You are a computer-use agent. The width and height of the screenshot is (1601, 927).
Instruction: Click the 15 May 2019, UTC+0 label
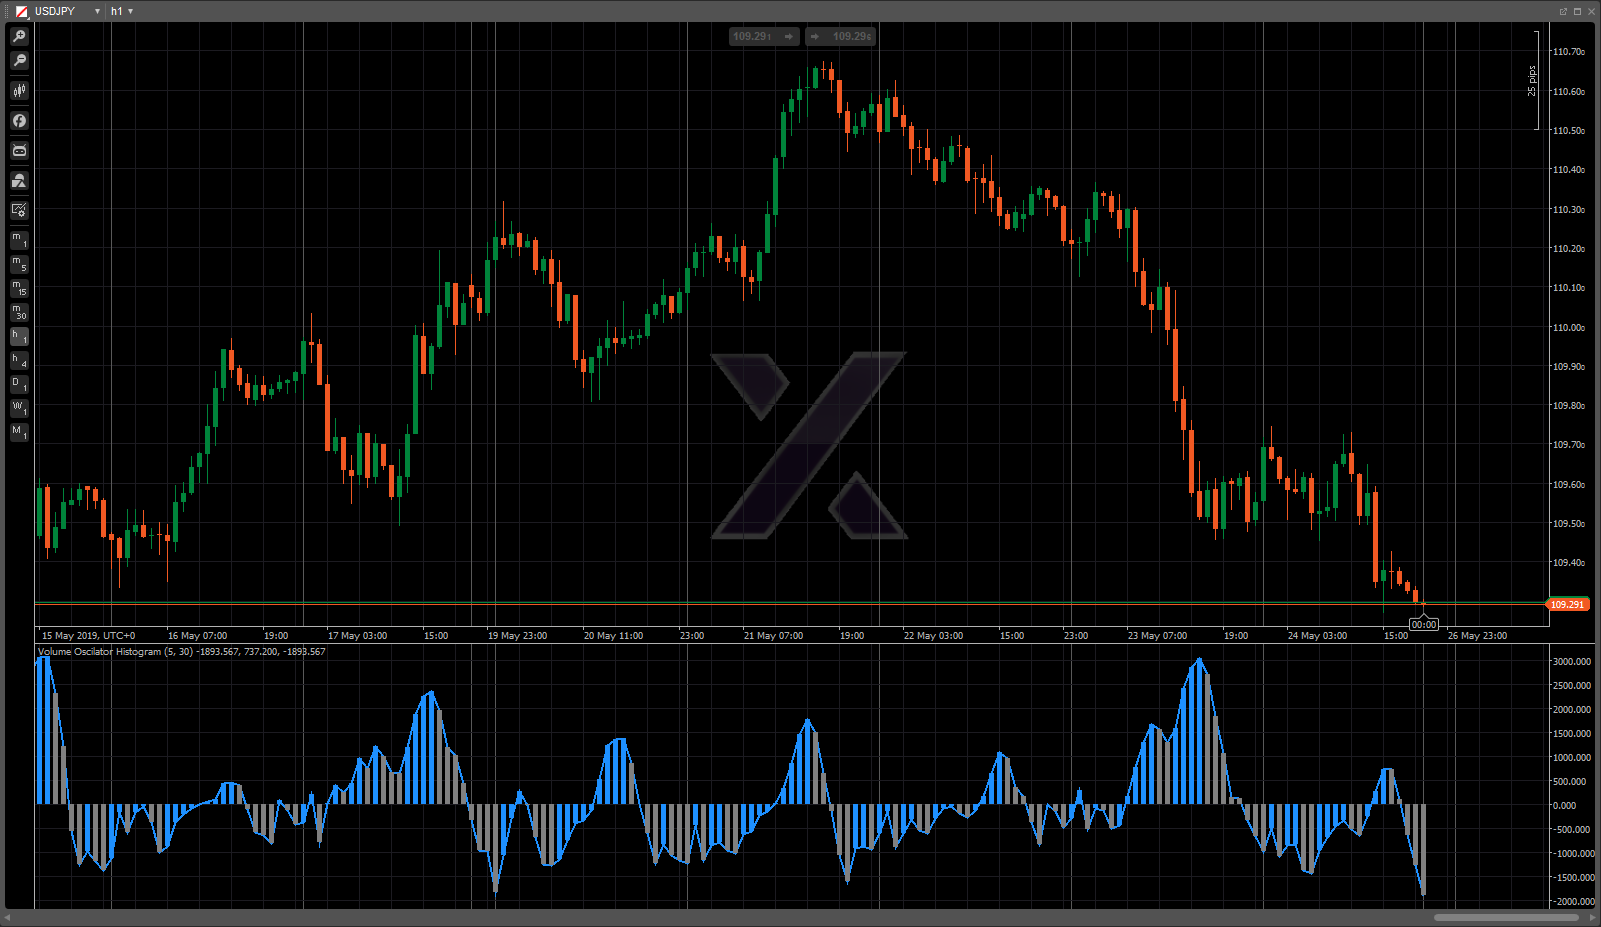[x=88, y=636]
